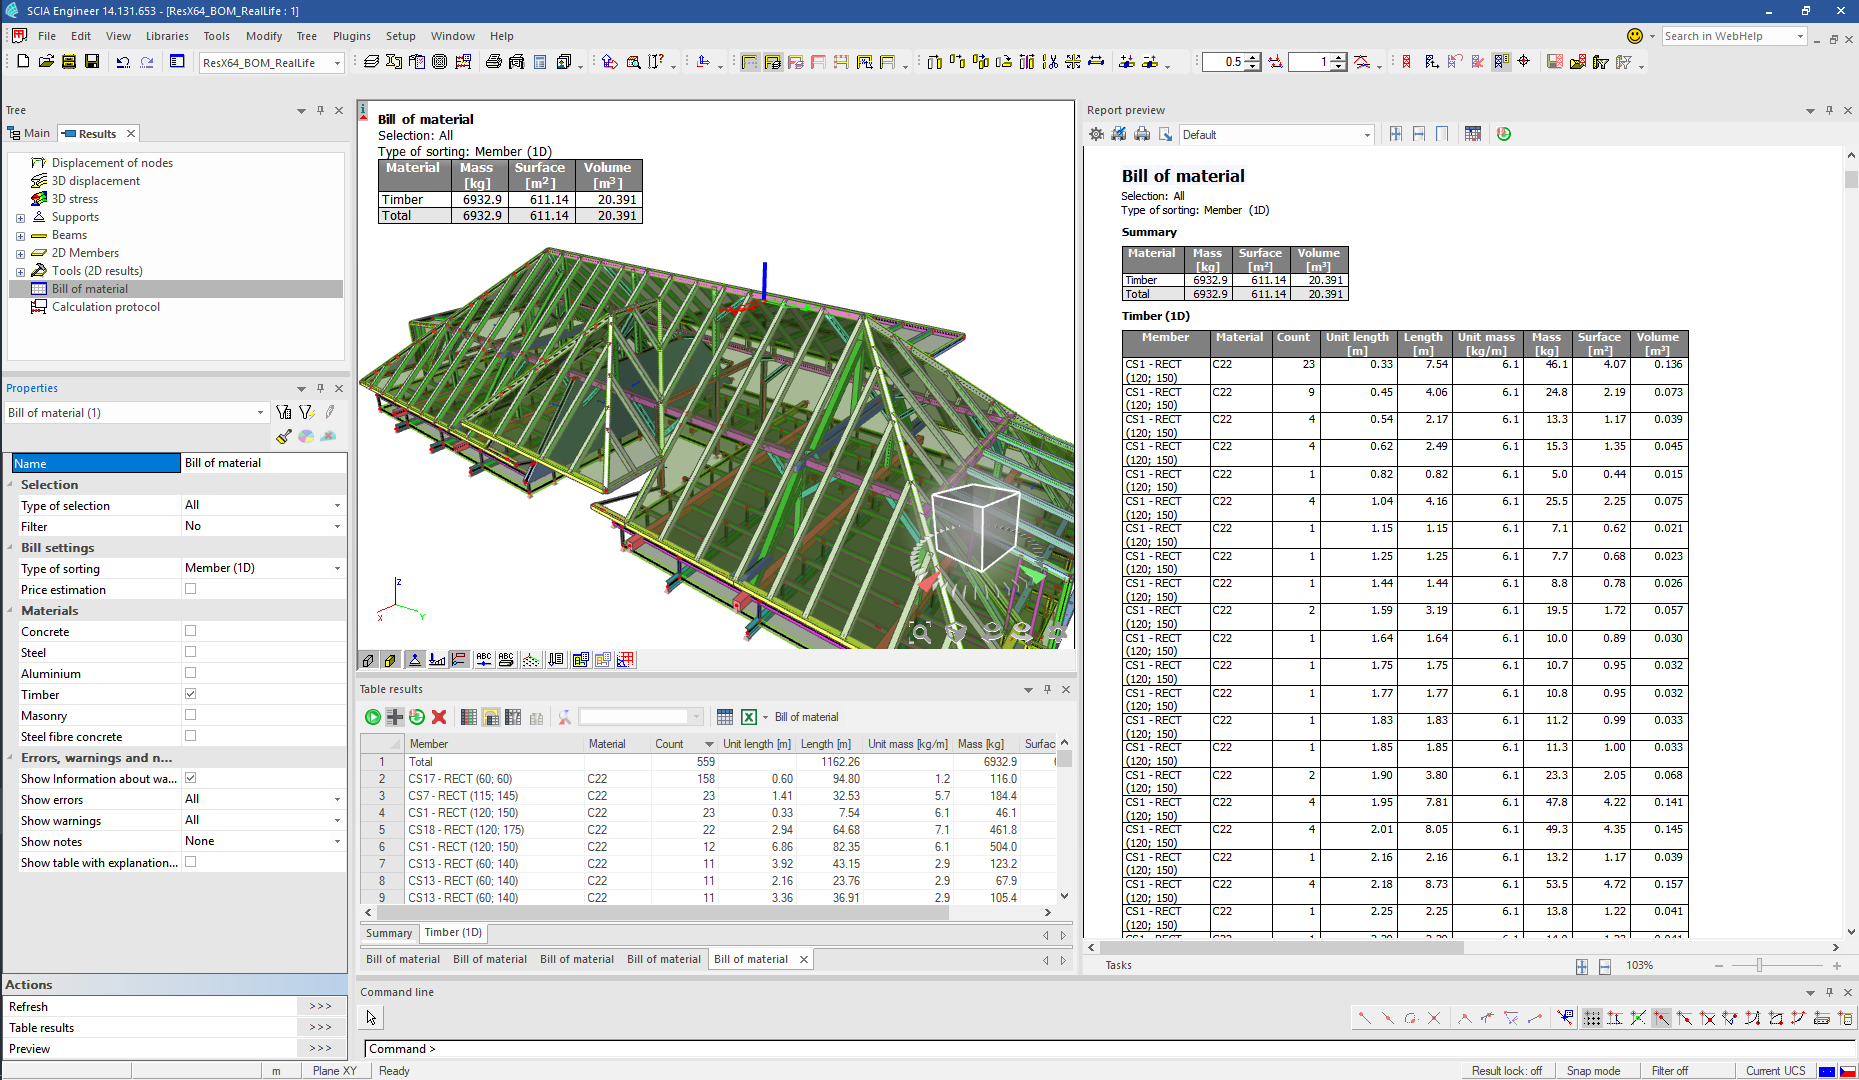Select Calculation protocol in the Results tree

105,307
